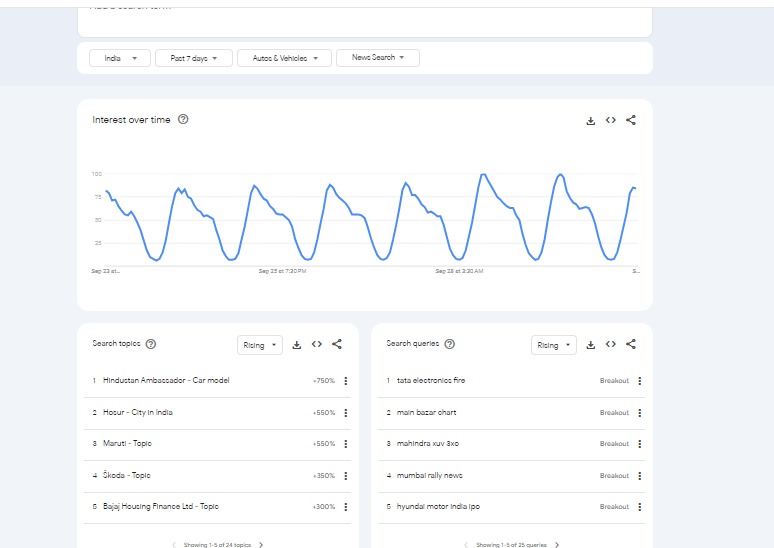Go to next page of search queries
The width and height of the screenshot is (774, 548).
tap(557, 545)
